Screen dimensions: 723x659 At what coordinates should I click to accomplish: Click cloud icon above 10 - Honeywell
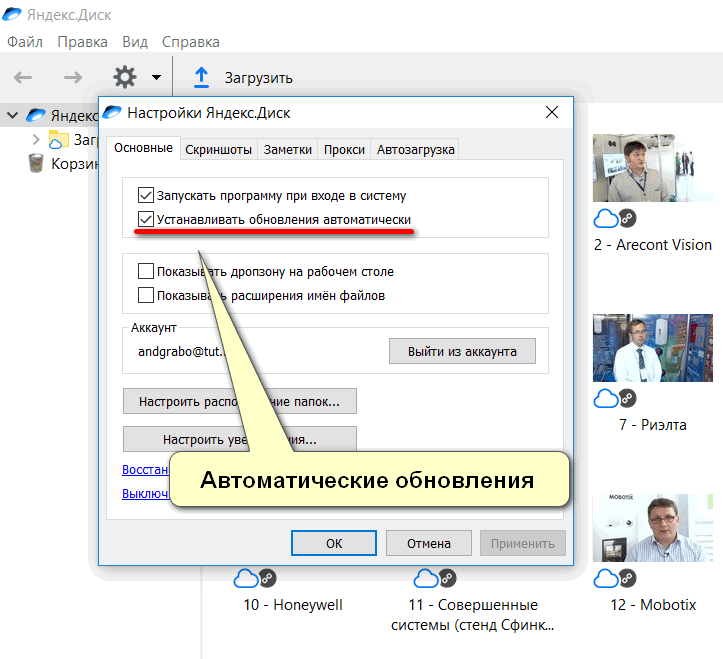click(x=246, y=578)
